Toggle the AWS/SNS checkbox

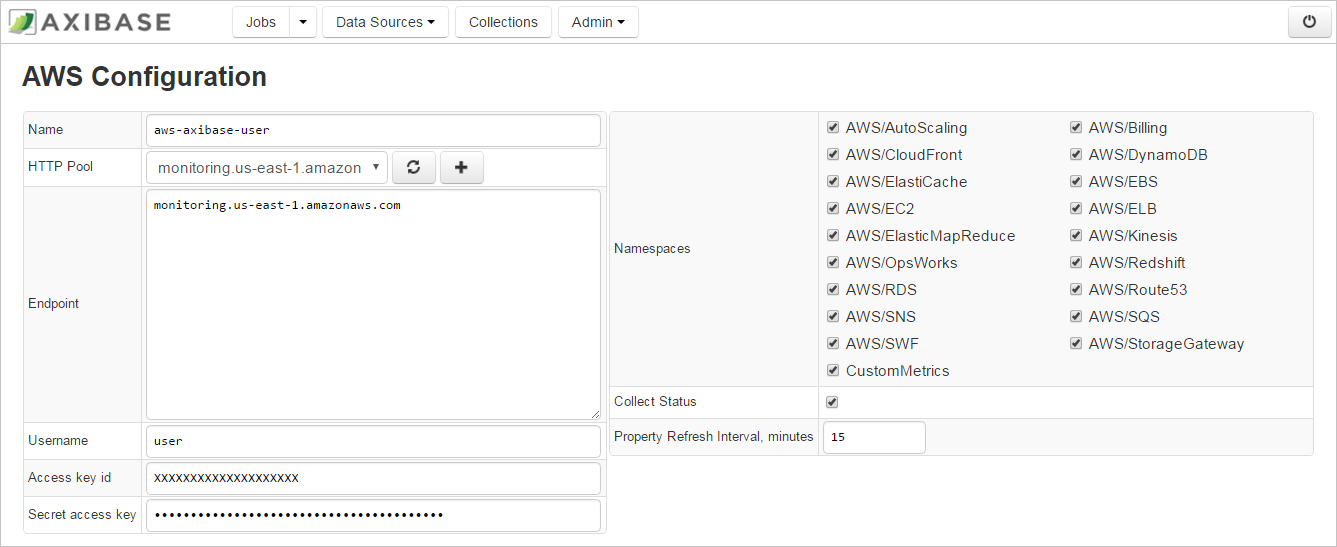pos(833,317)
